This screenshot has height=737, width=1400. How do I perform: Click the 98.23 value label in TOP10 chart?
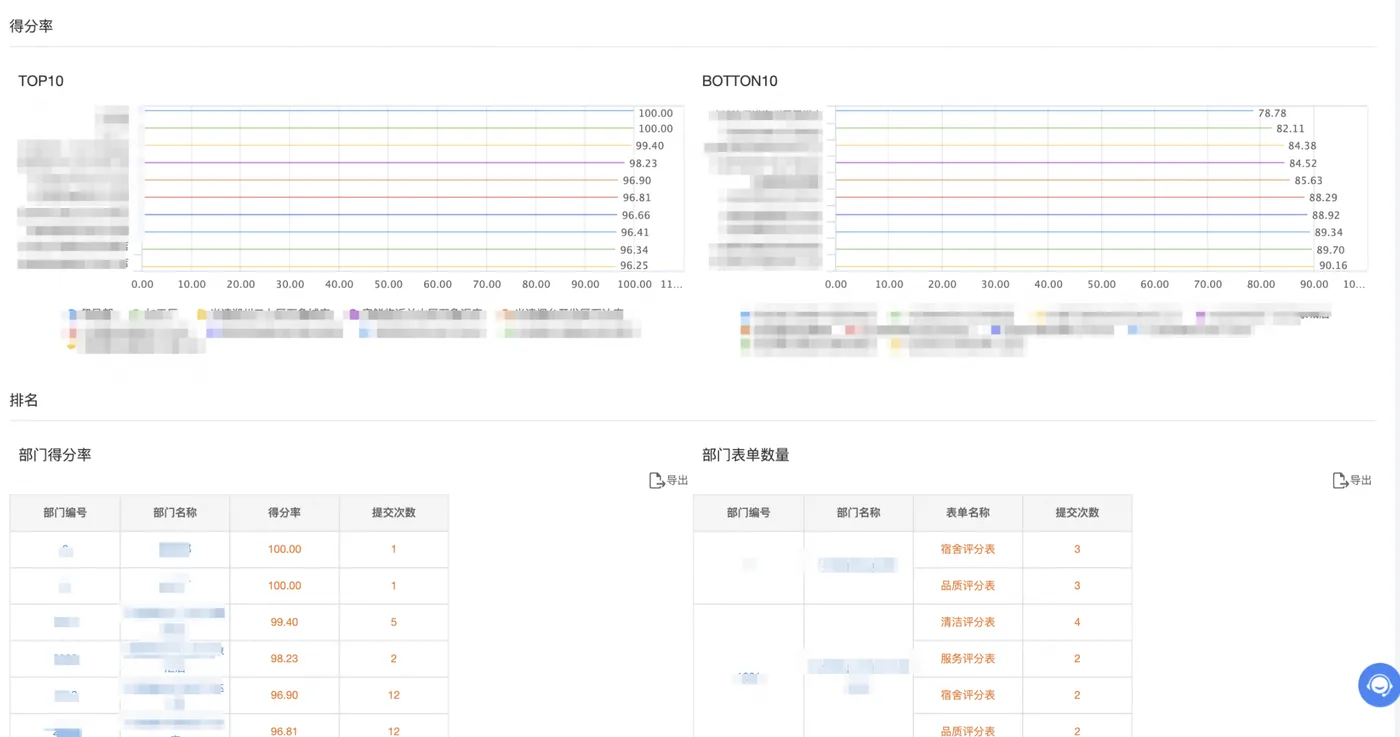click(x=643, y=163)
